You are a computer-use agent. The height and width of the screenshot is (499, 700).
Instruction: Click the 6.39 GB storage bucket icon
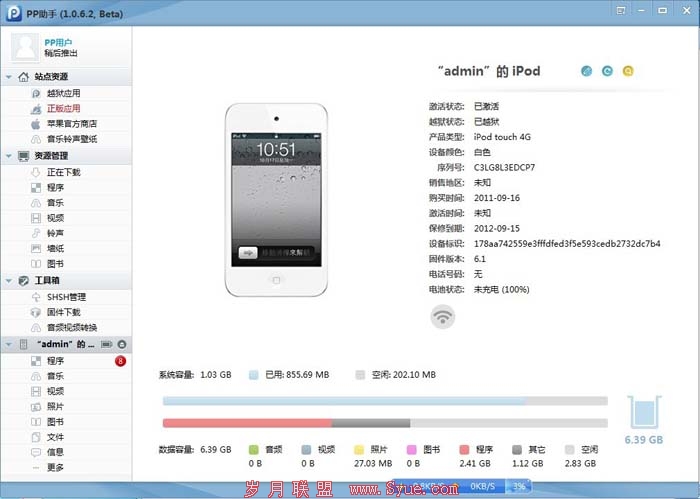(x=644, y=412)
